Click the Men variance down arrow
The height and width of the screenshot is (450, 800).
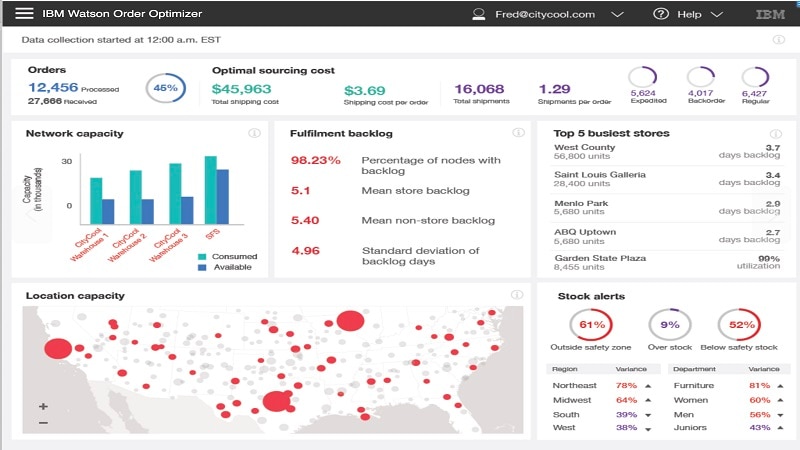click(780, 415)
